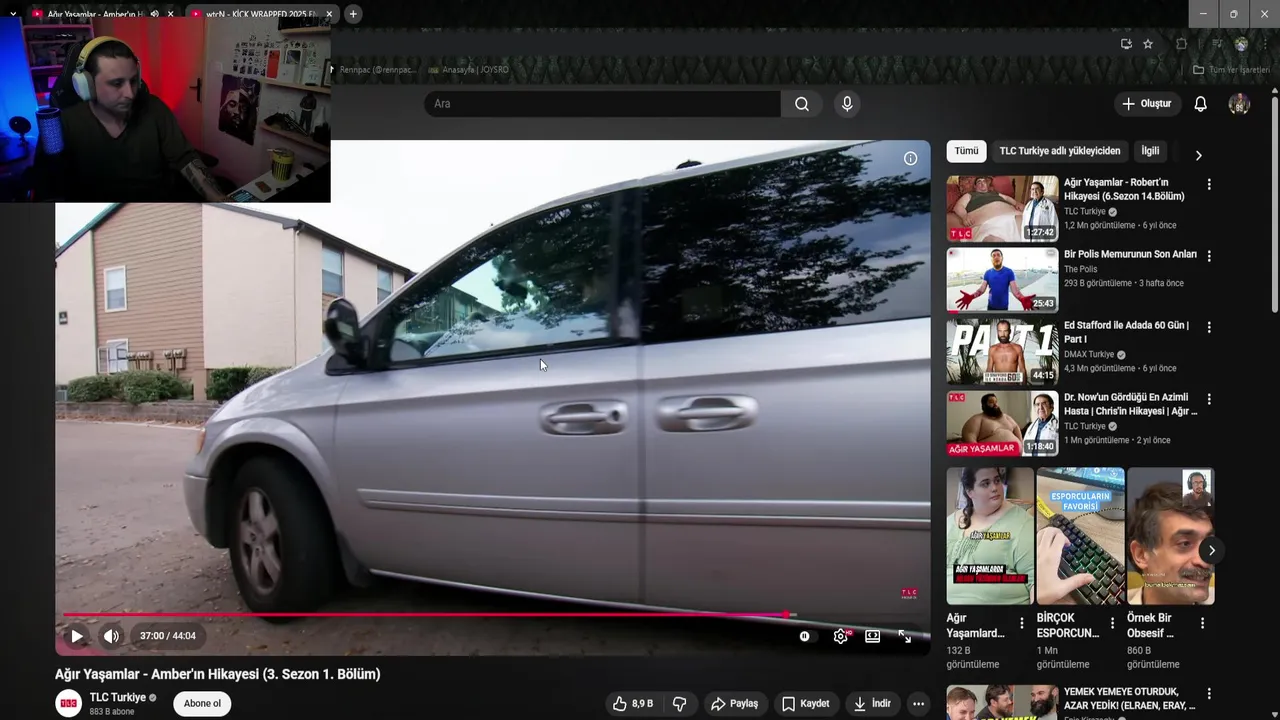Open options for Örnek Bir Obsesif short
The width and height of the screenshot is (1280, 720).
point(1202,623)
